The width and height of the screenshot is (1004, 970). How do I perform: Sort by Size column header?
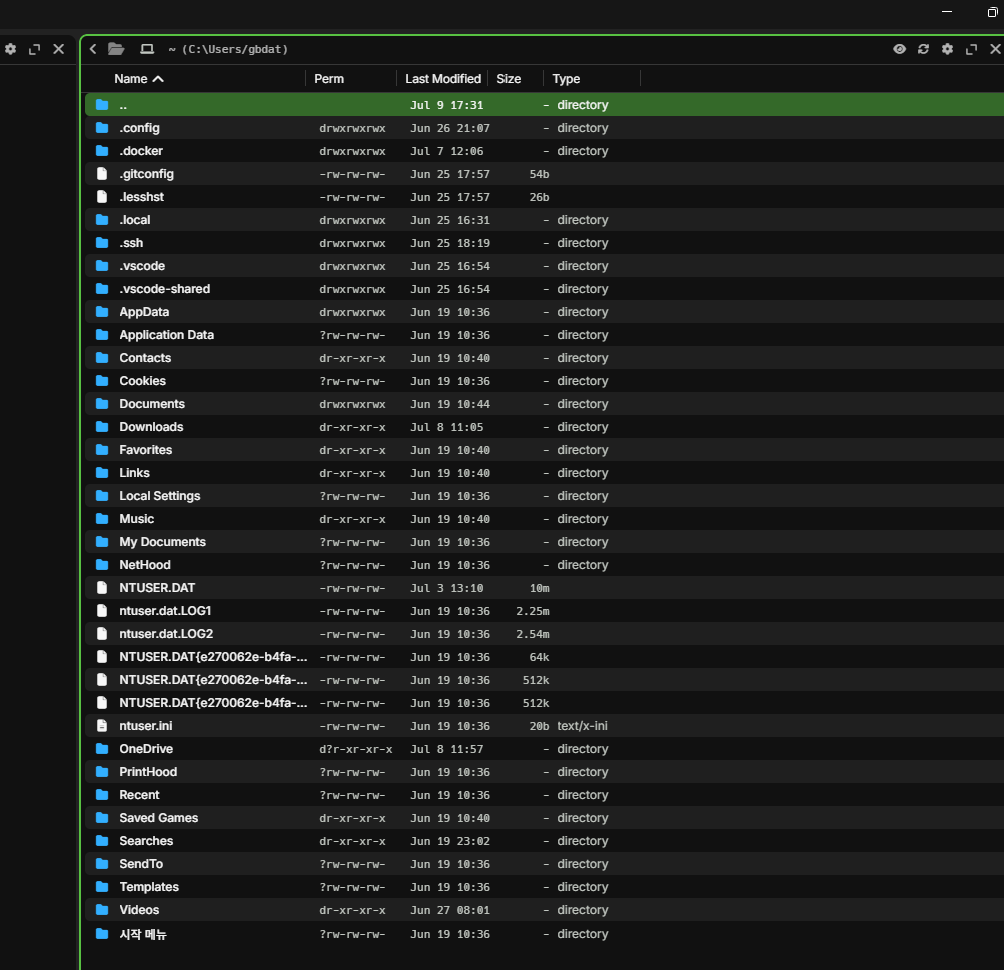click(x=508, y=79)
